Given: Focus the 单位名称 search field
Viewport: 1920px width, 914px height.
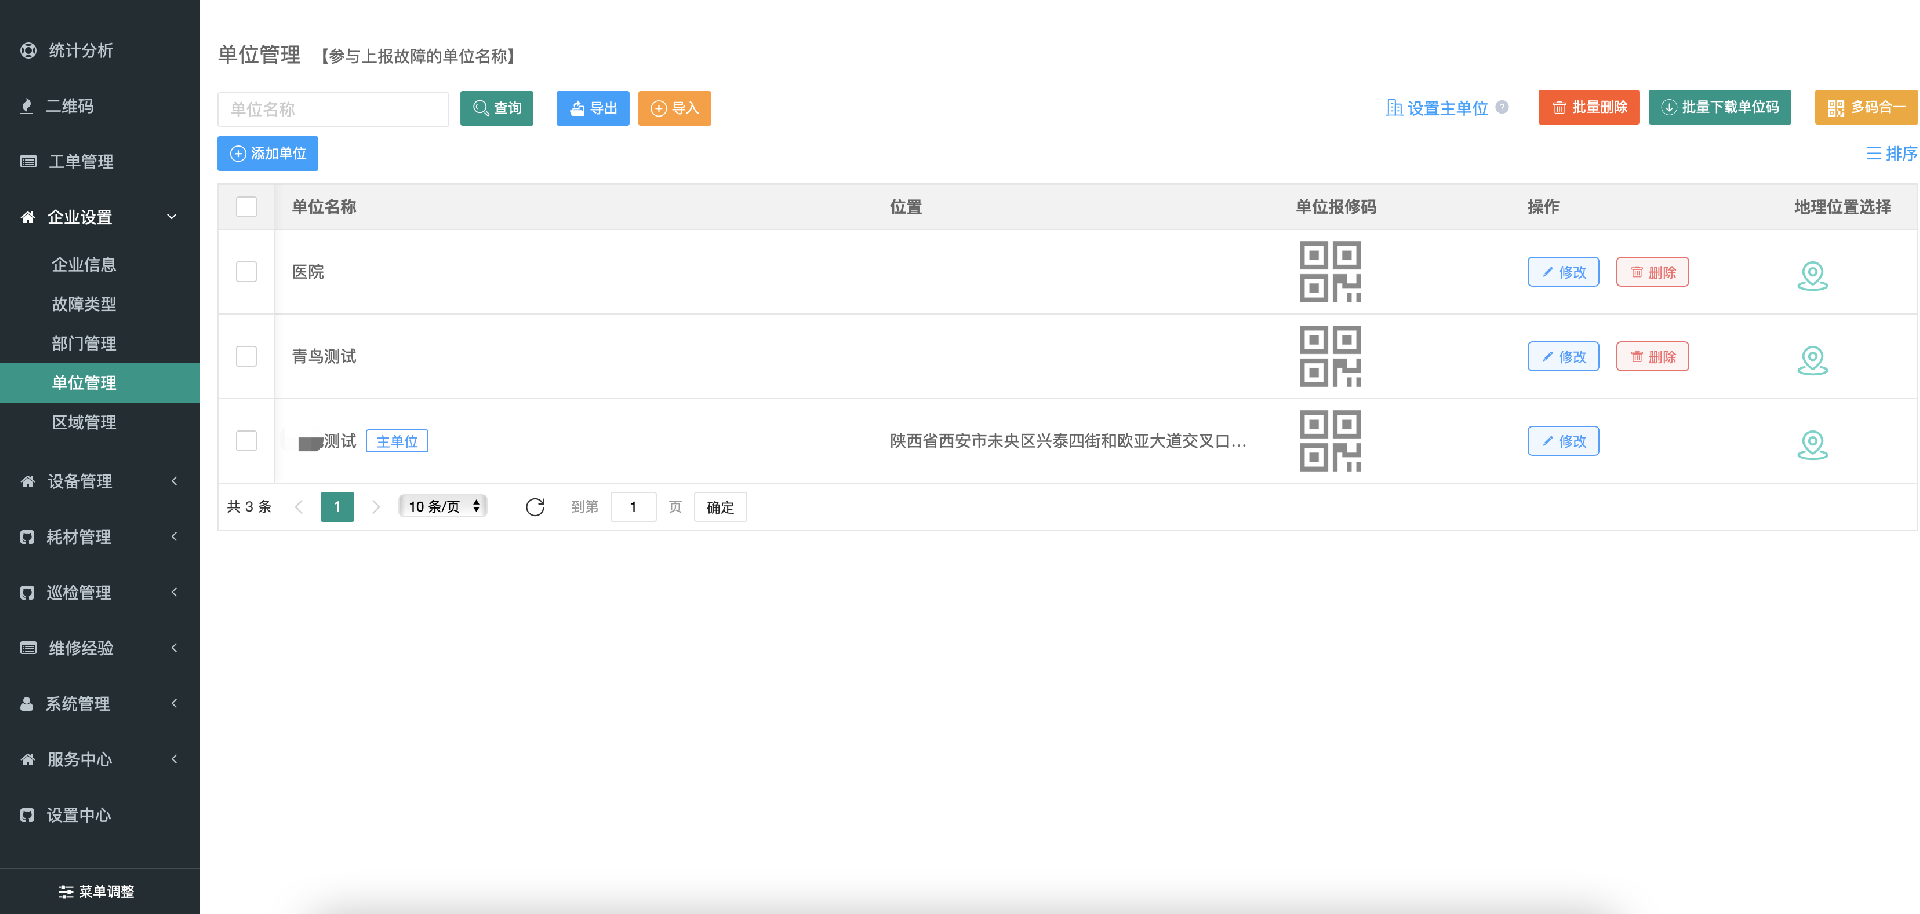Looking at the screenshot, I should point(333,109).
